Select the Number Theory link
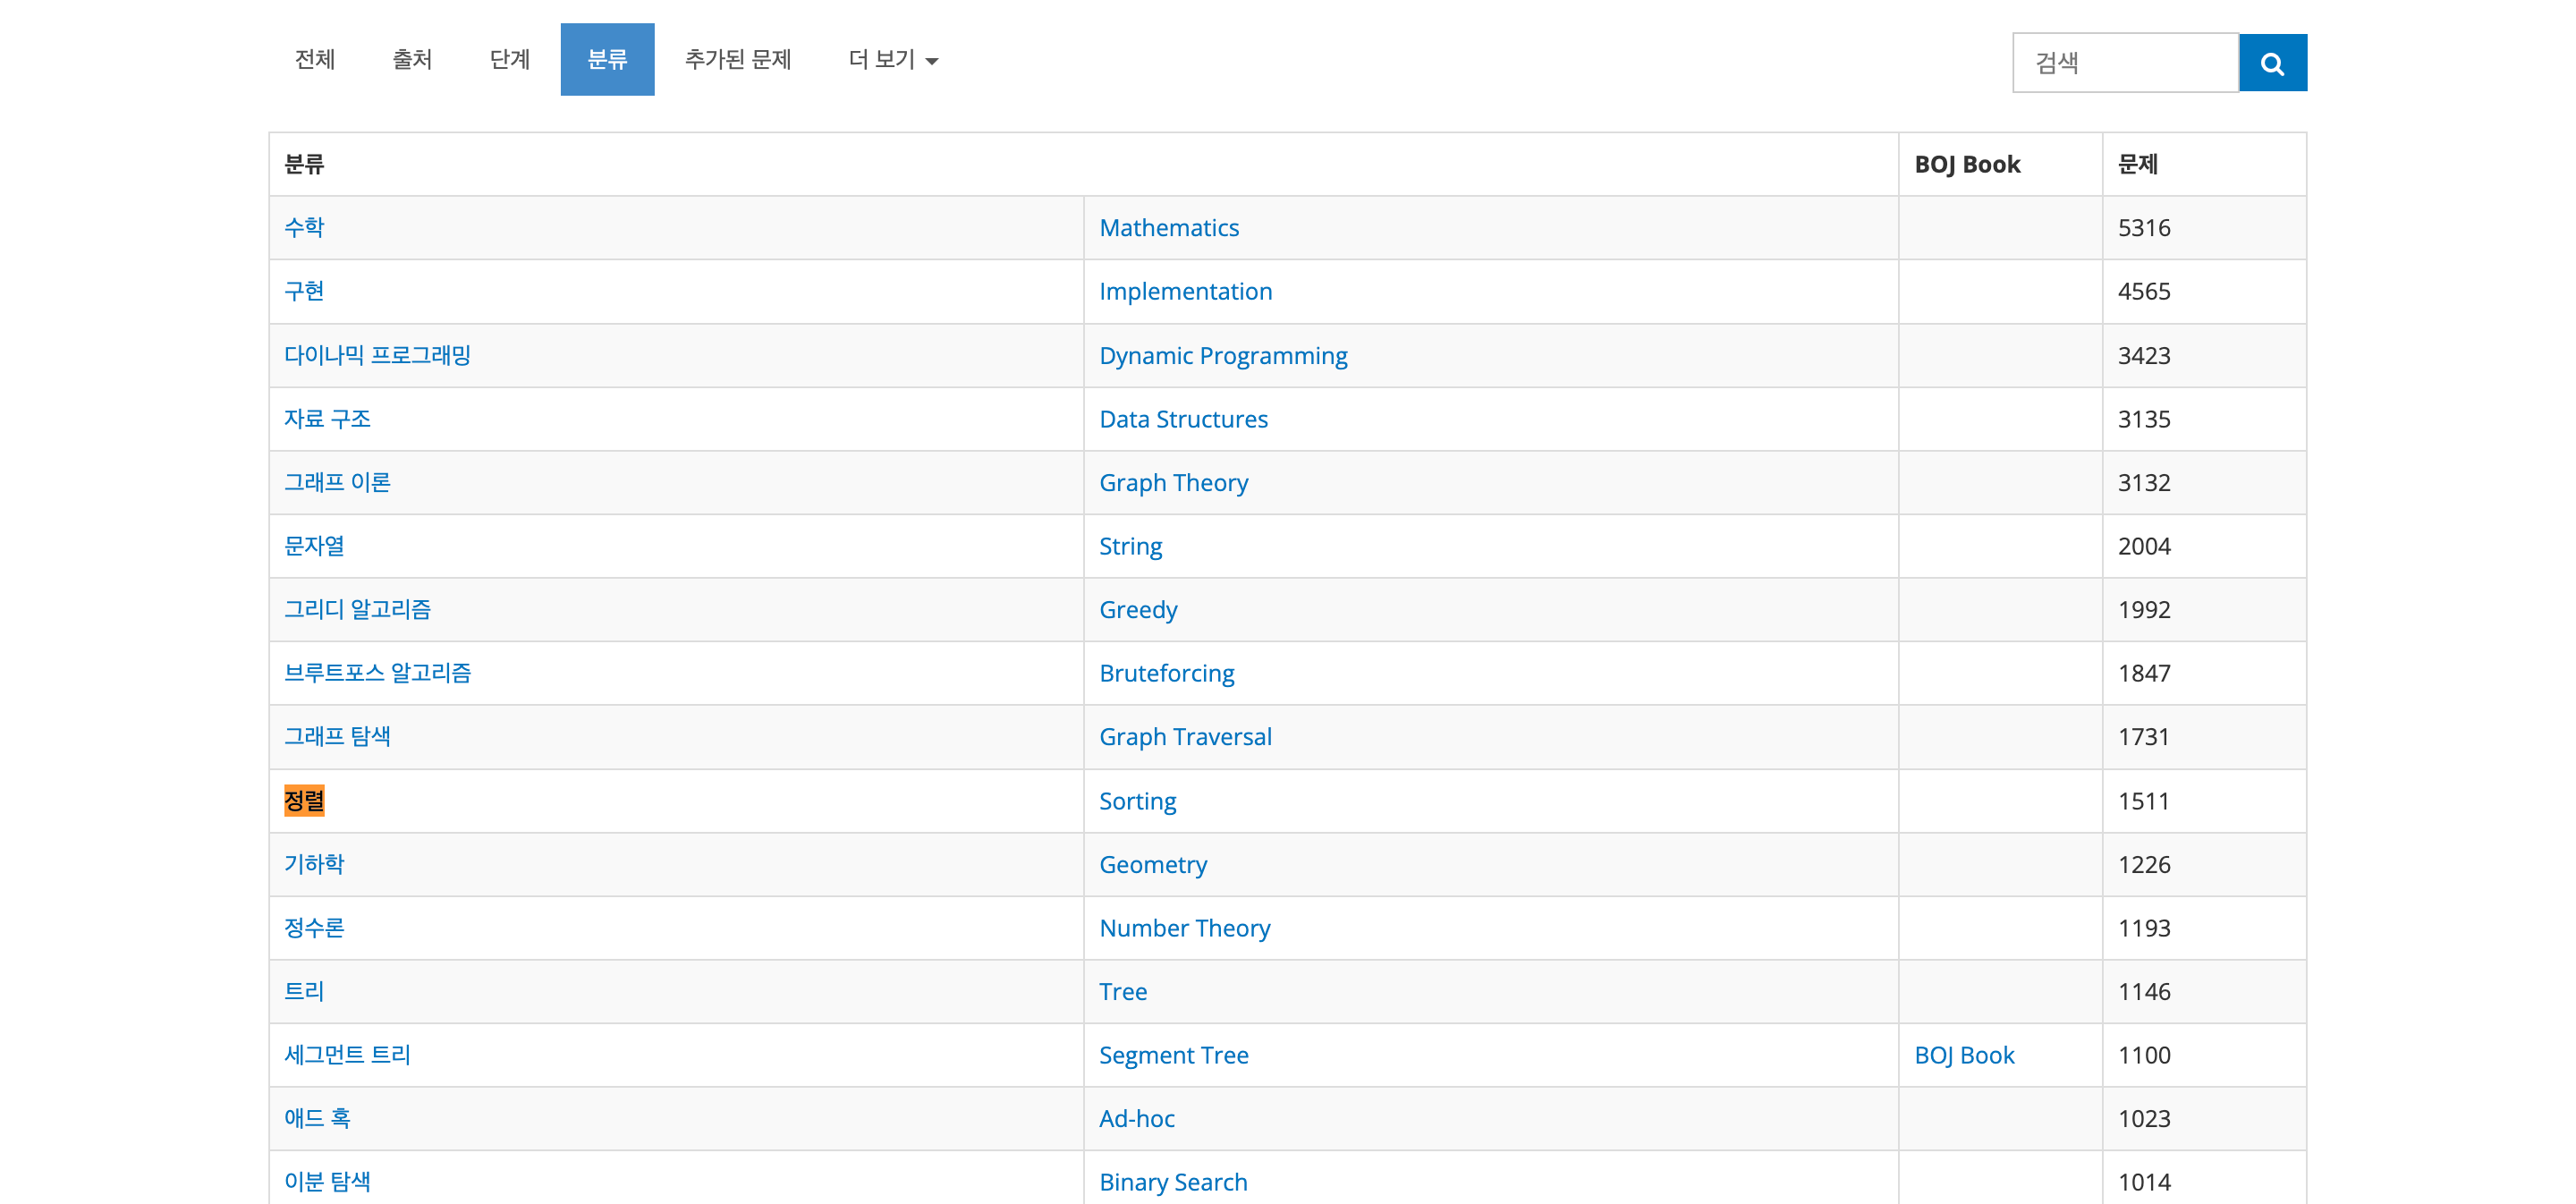Image resolution: width=2576 pixels, height=1204 pixels. tap(1184, 928)
